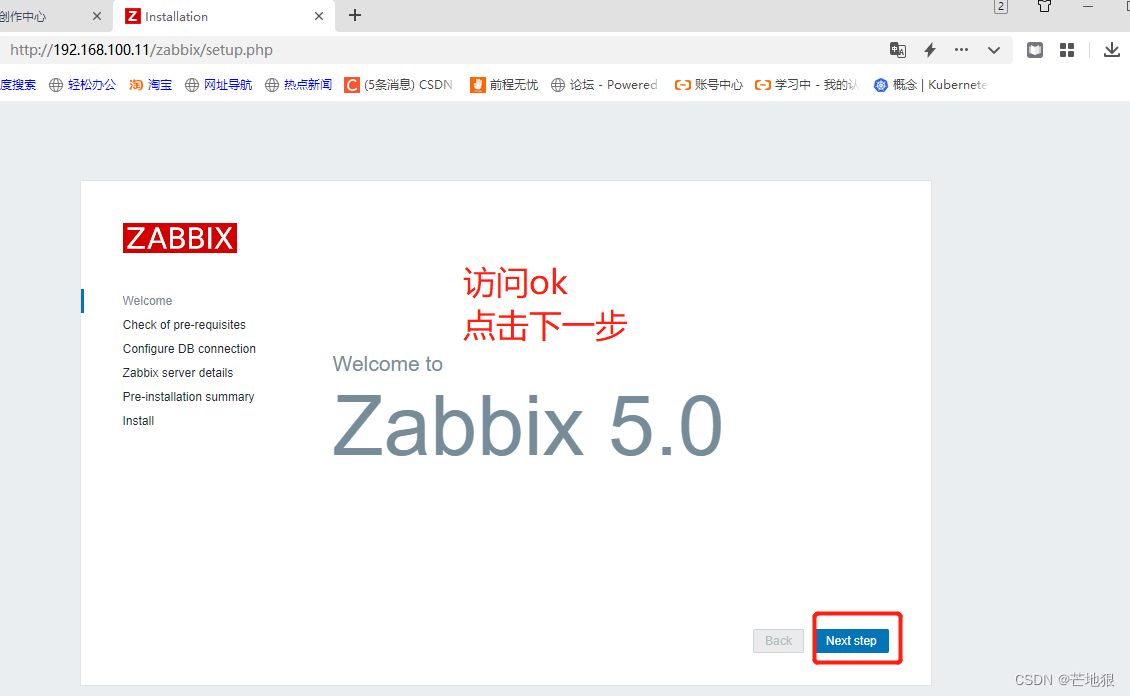Select the Install step

tap(138, 421)
